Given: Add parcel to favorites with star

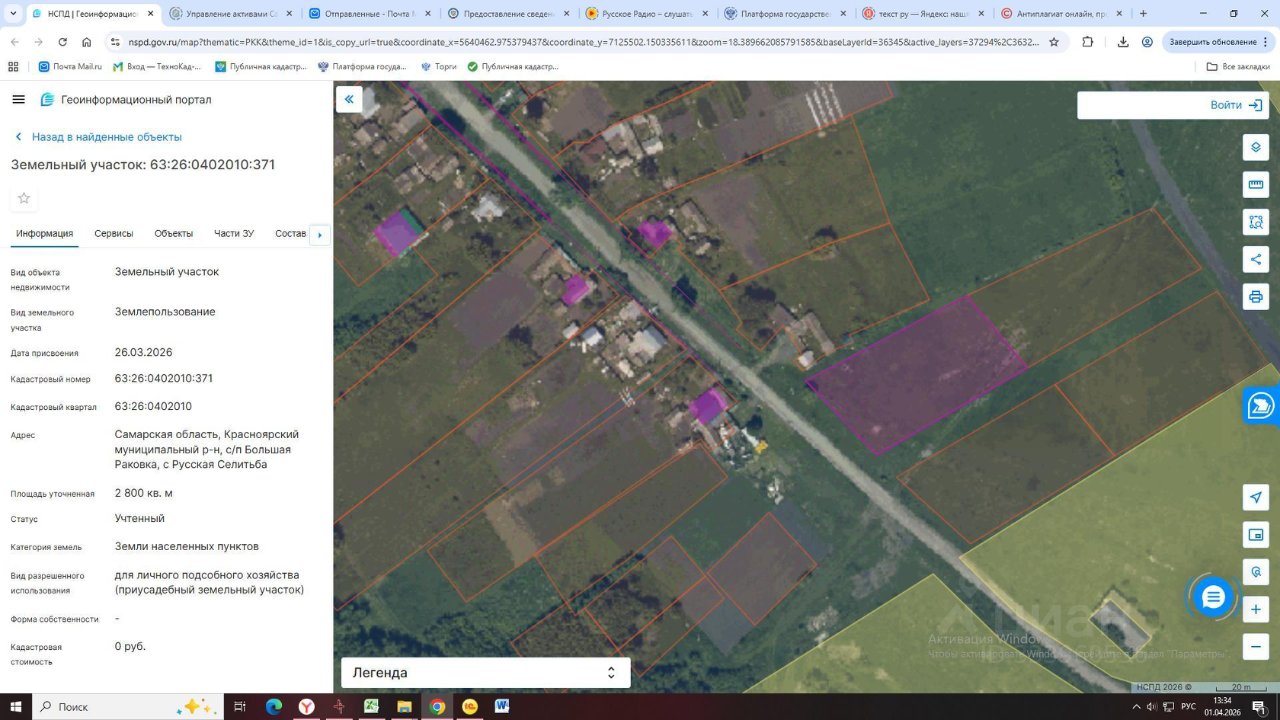Looking at the screenshot, I should tap(24, 198).
